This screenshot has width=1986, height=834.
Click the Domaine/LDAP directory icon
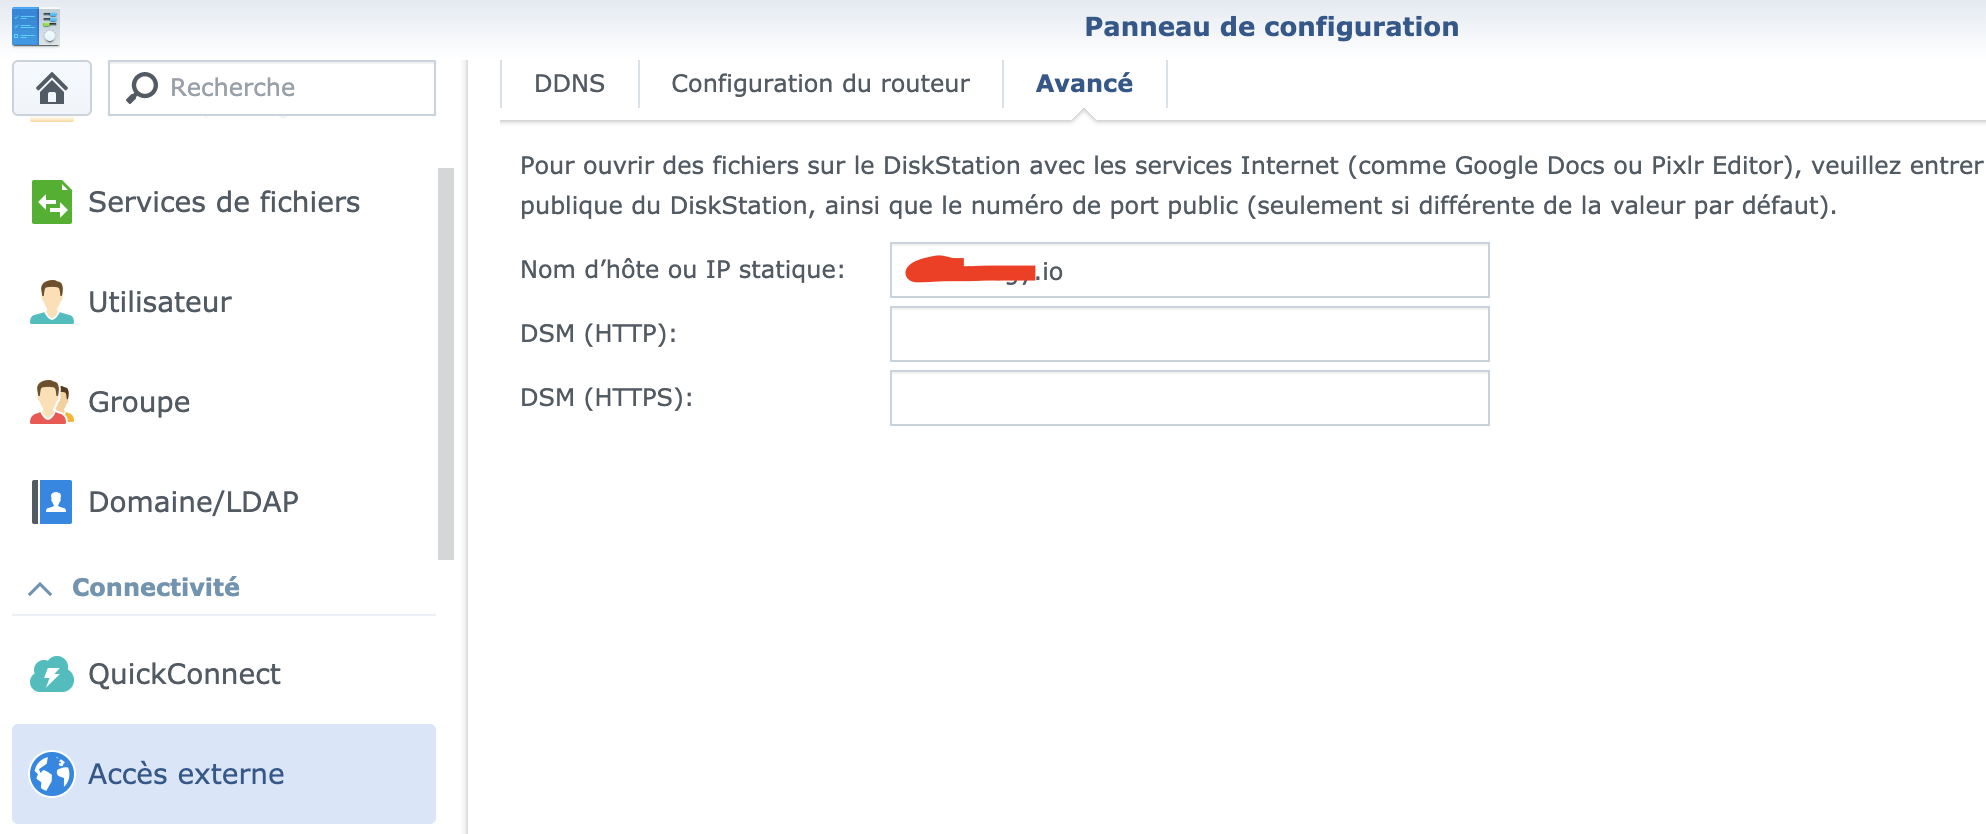(52, 502)
